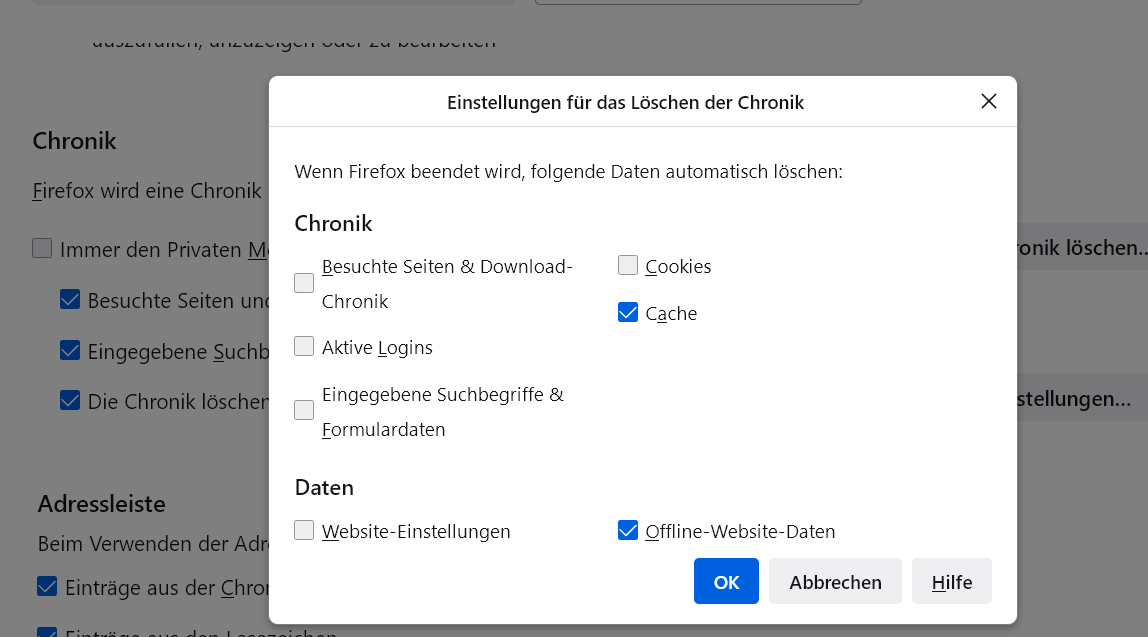Uncheck the Cache checkbox
This screenshot has width=1148, height=637.
pos(628,313)
